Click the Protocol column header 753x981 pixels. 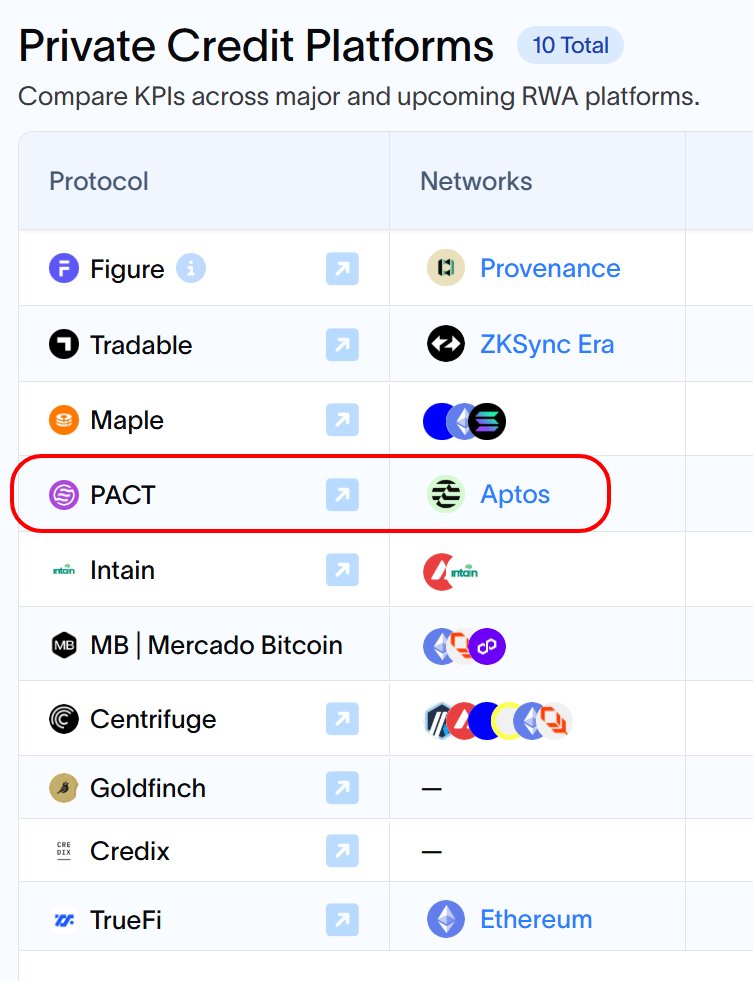click(x=99, y=181)
